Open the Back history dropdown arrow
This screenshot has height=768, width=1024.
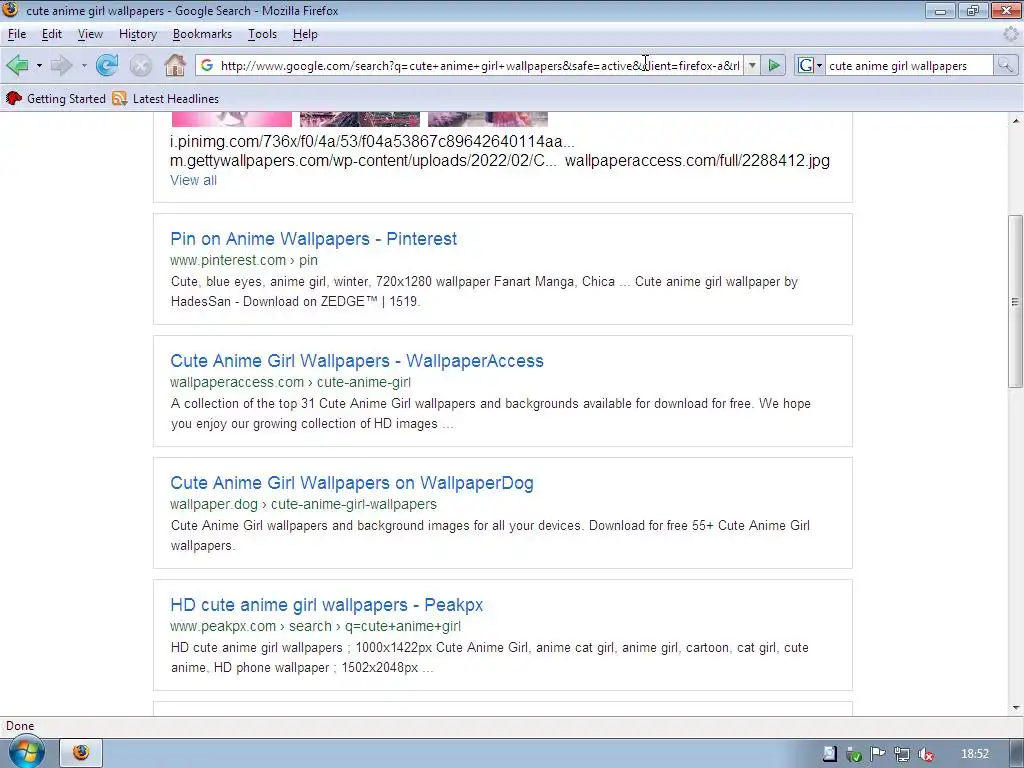tap(39, 65)
